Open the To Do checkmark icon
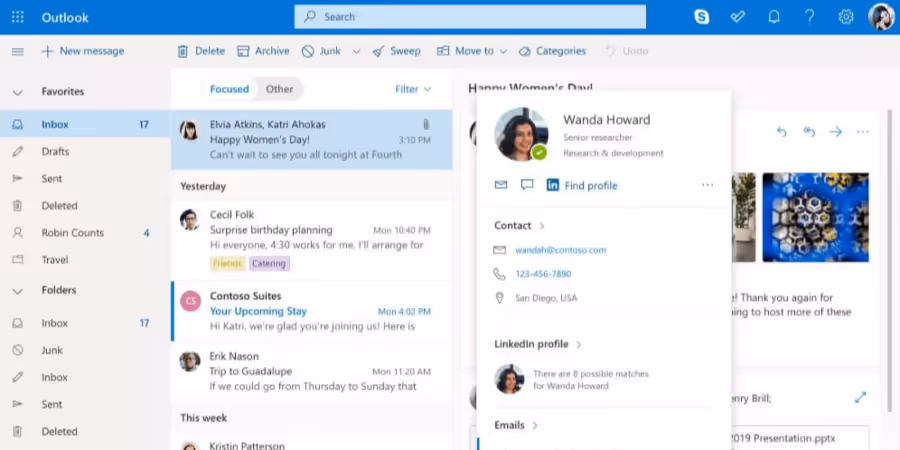Screen dimensions: 900x450 (x=738, y=17)
